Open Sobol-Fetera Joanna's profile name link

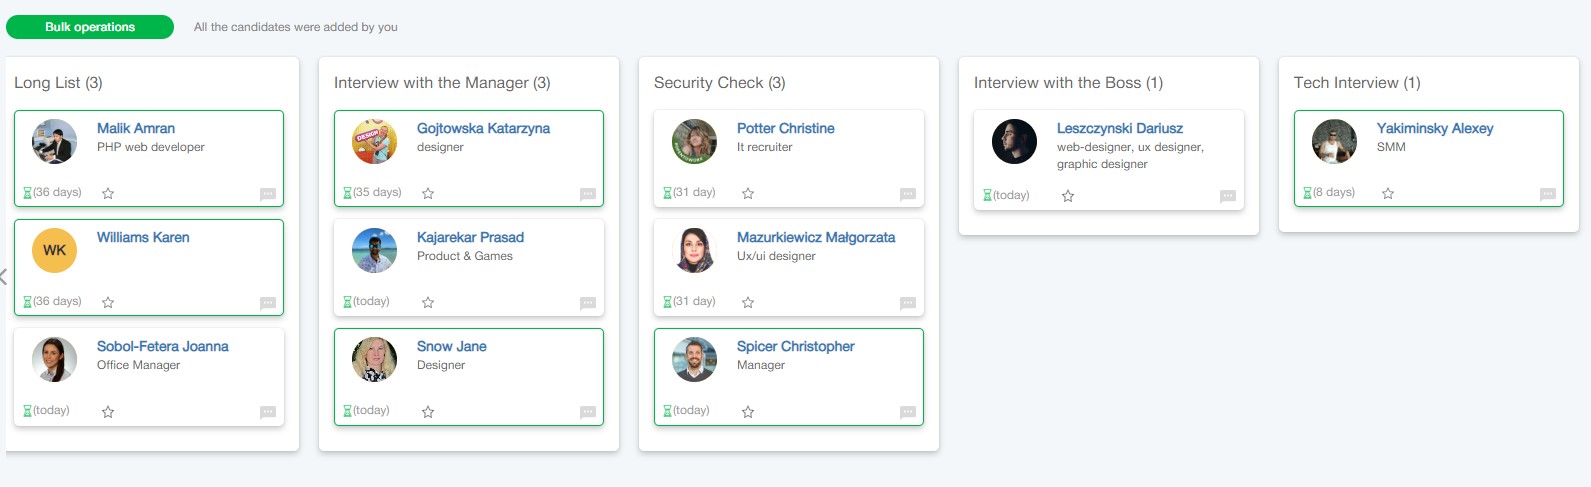162,346
